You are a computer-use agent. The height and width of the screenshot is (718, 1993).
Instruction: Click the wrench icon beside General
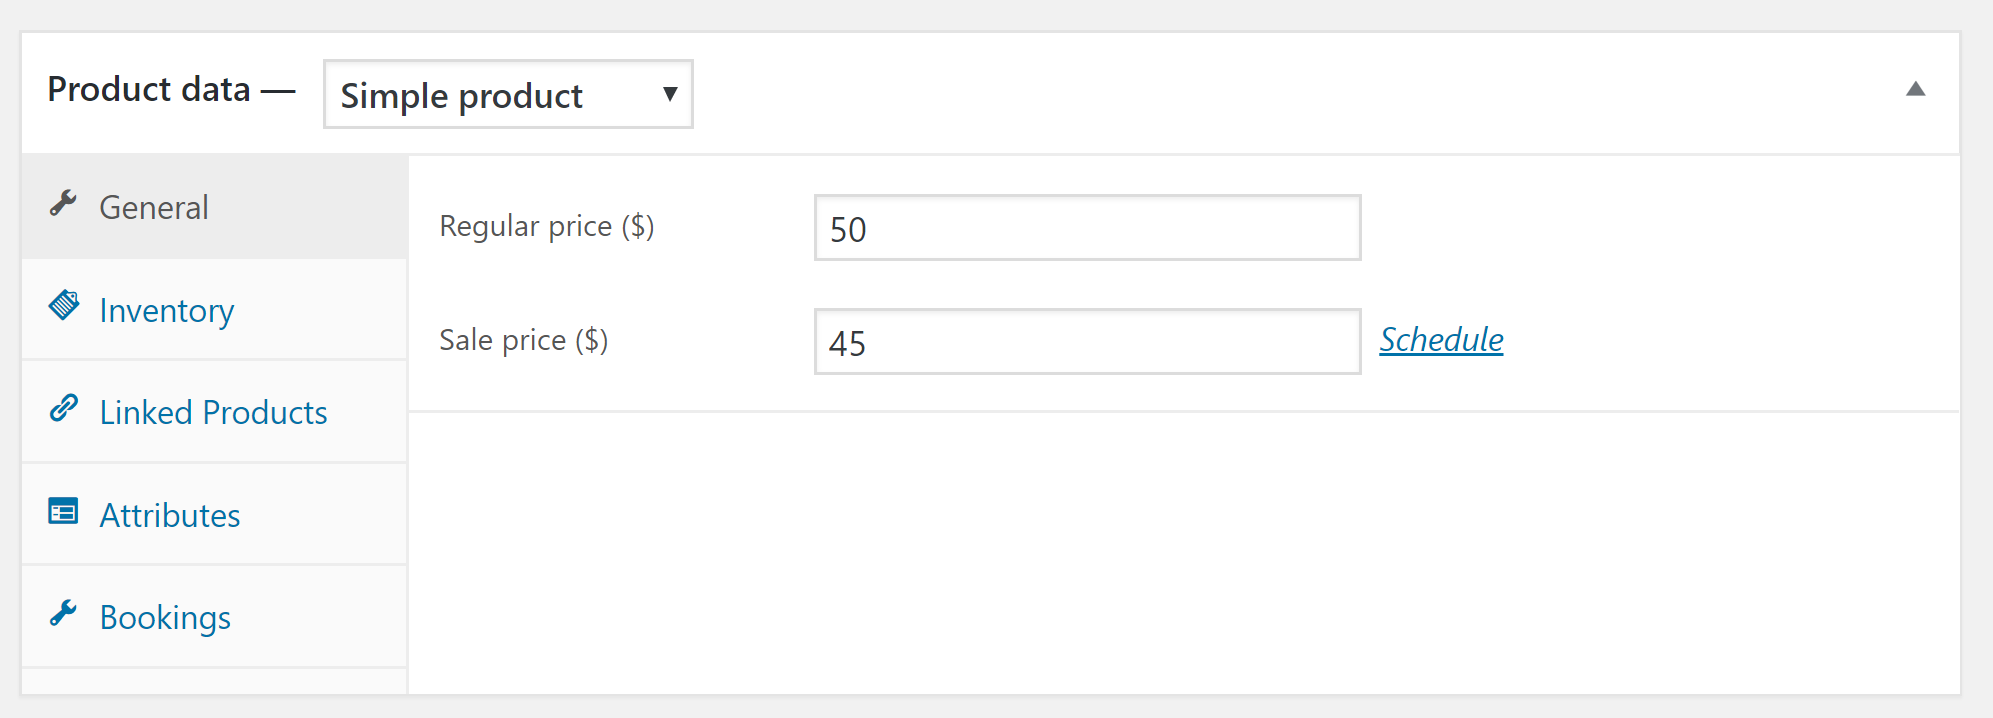click(x=63, y=204)
